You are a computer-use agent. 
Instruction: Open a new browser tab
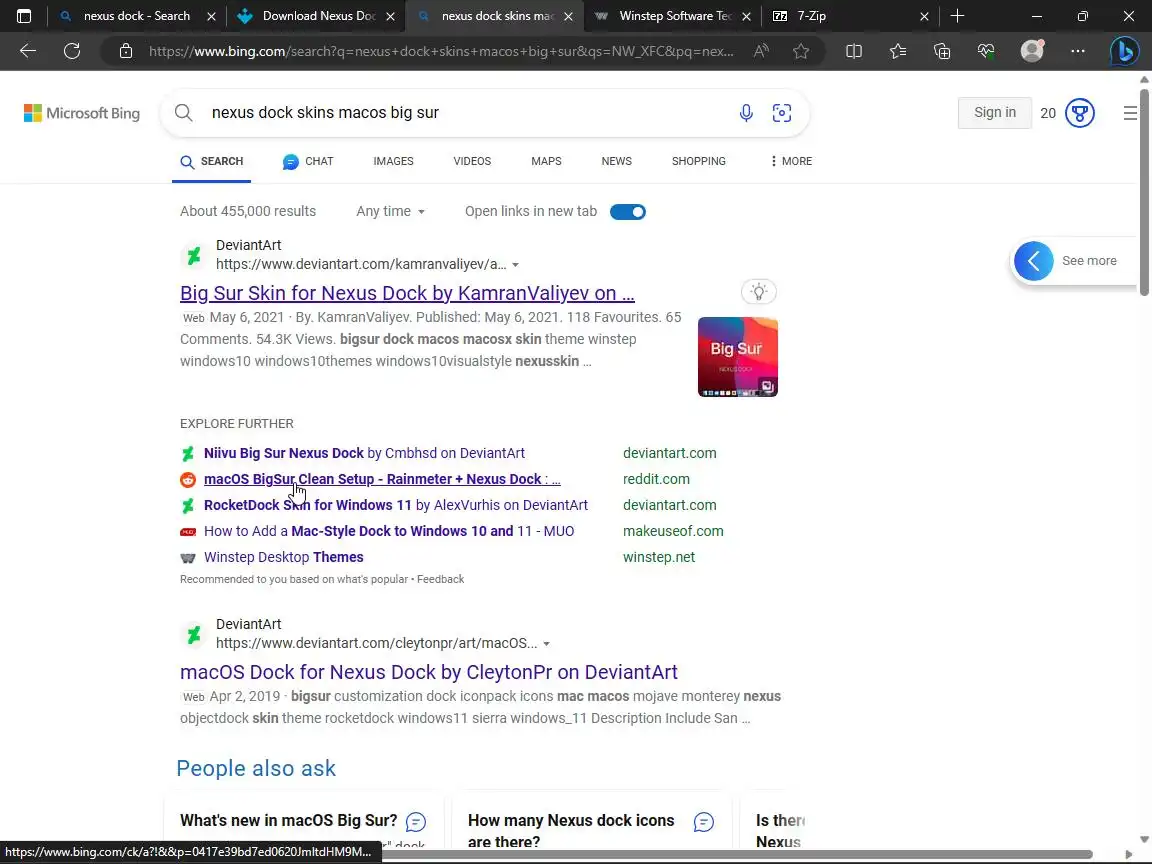coord(957,15)
